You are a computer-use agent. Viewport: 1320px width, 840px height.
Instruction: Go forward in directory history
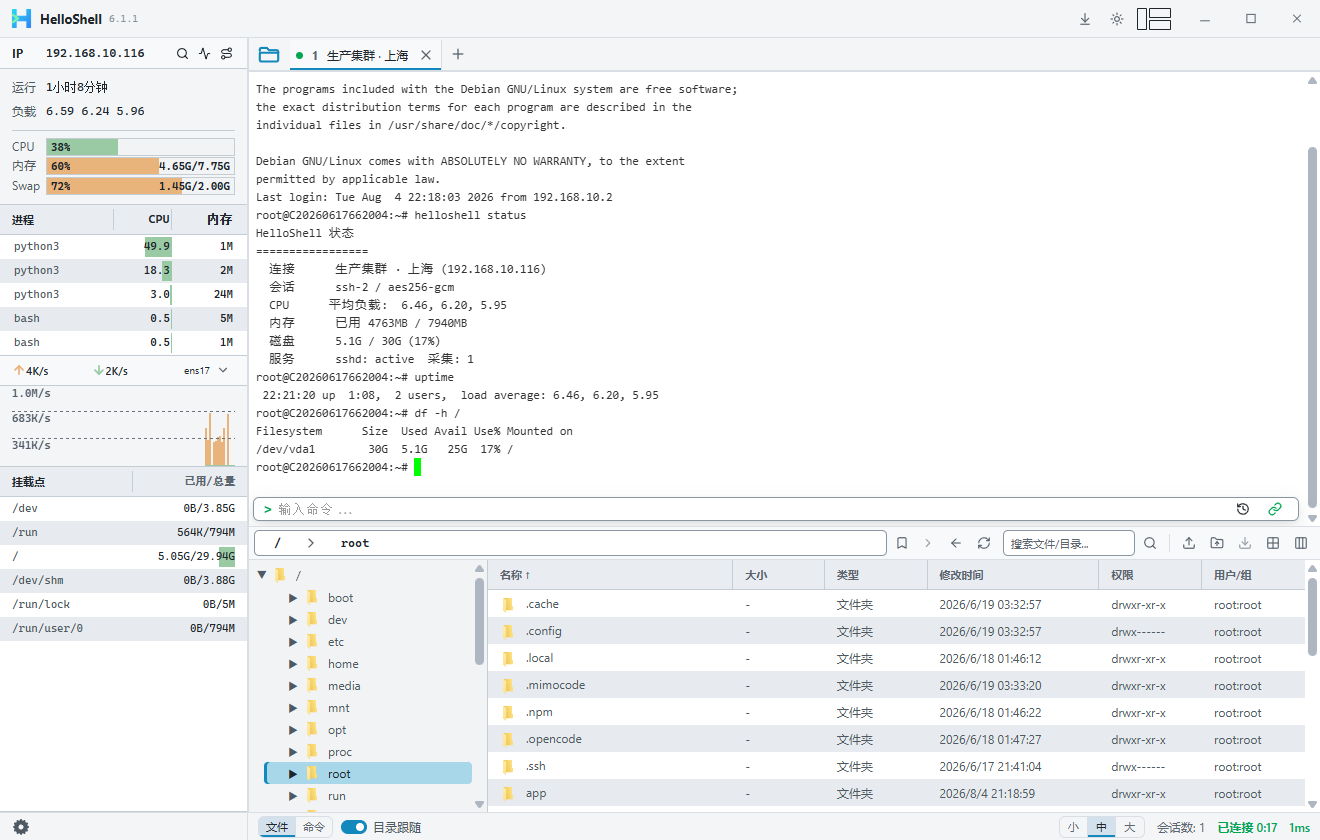[928, 543]
